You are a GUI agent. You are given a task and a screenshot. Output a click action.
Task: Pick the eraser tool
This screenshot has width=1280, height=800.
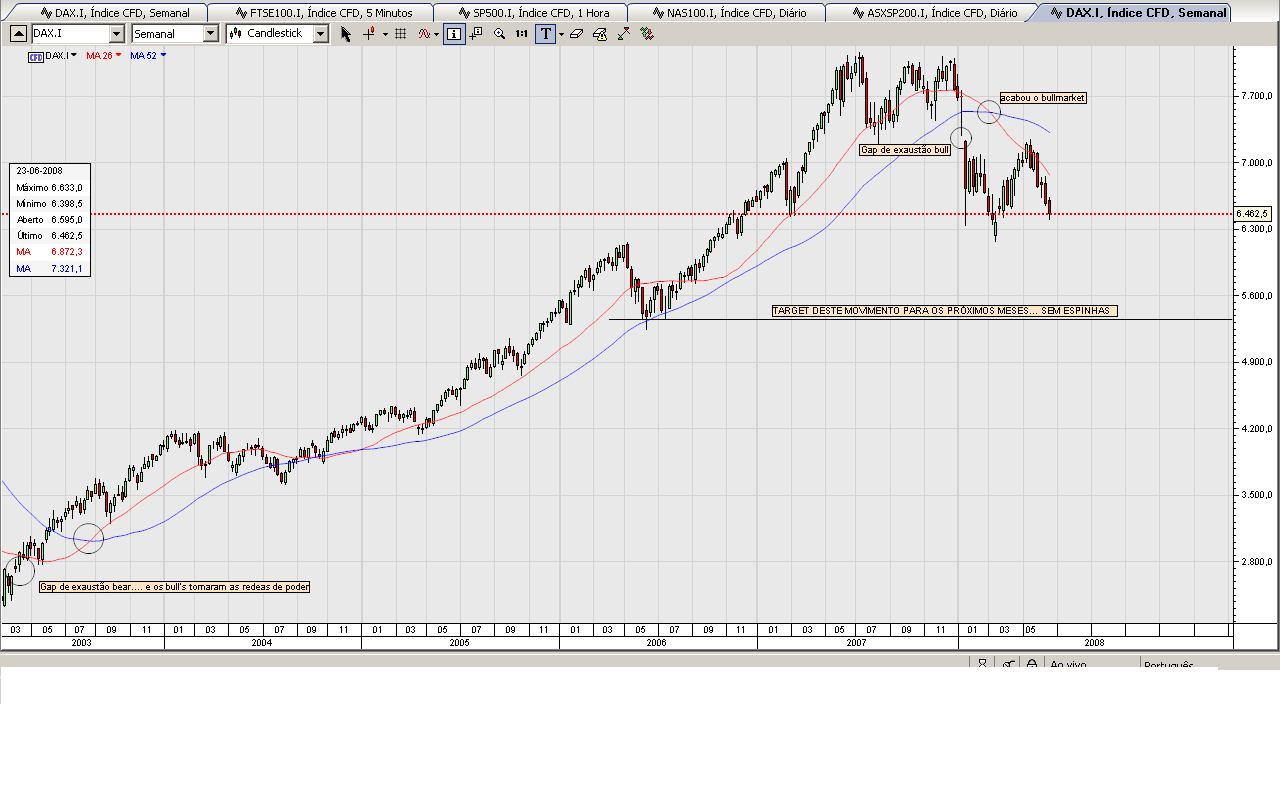point(576,33)
